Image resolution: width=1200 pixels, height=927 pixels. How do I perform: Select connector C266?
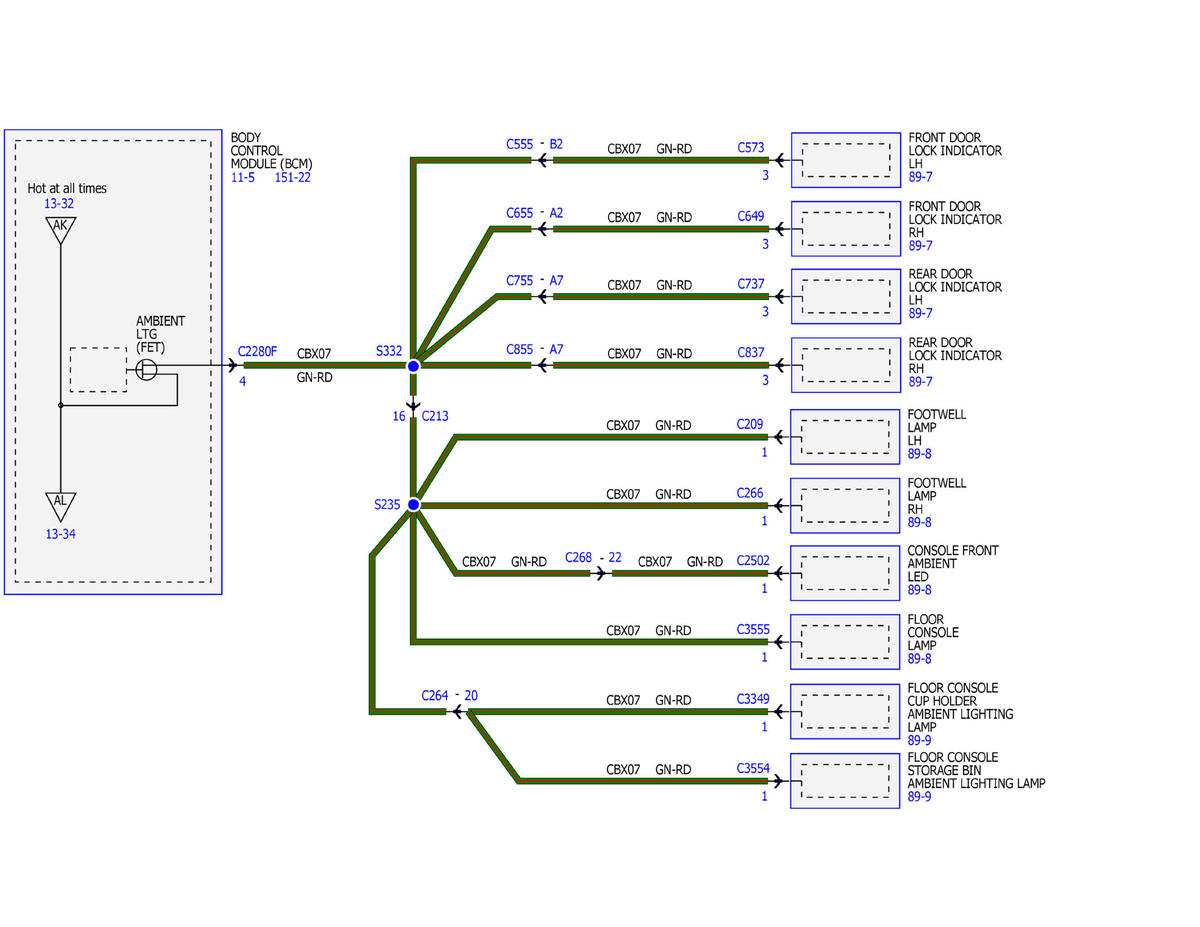750,493
